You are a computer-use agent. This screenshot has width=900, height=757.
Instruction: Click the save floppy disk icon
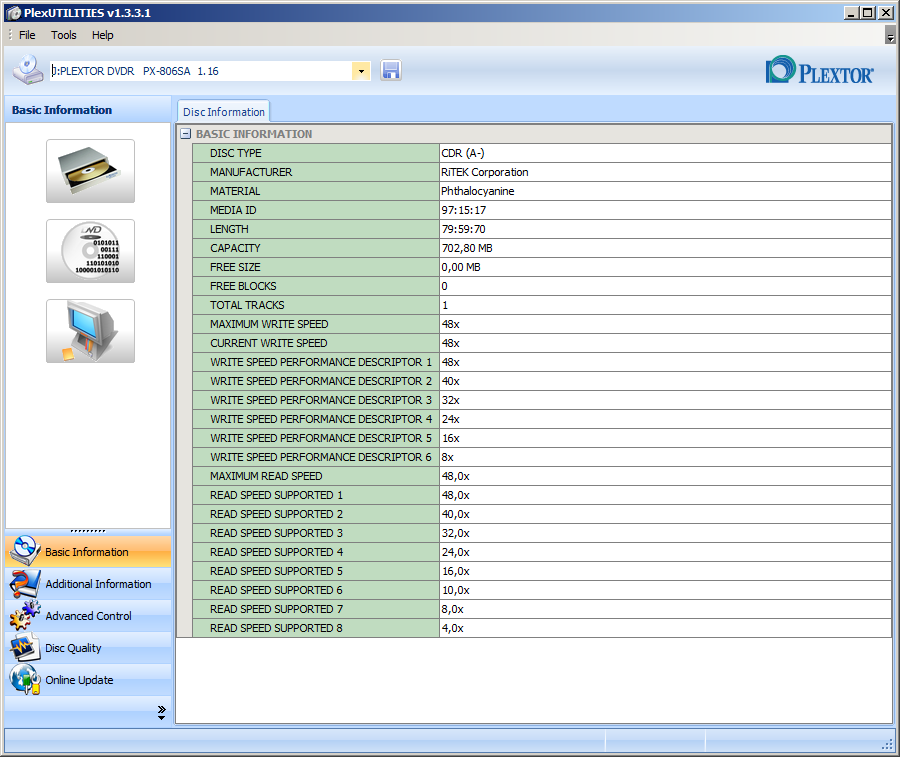(x=391, y=71)
